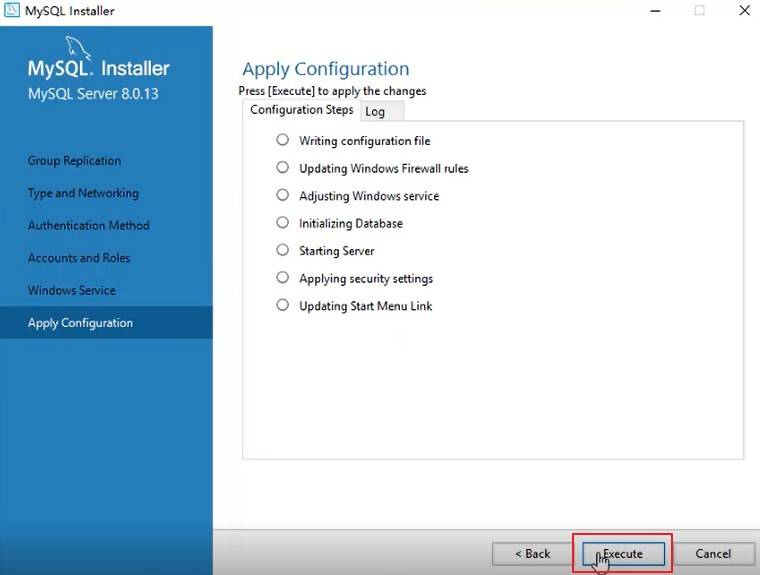Select the Starting Server step indicator
Image resolution: width=760 pixels, height=575 pixels.
pos(283,250)
